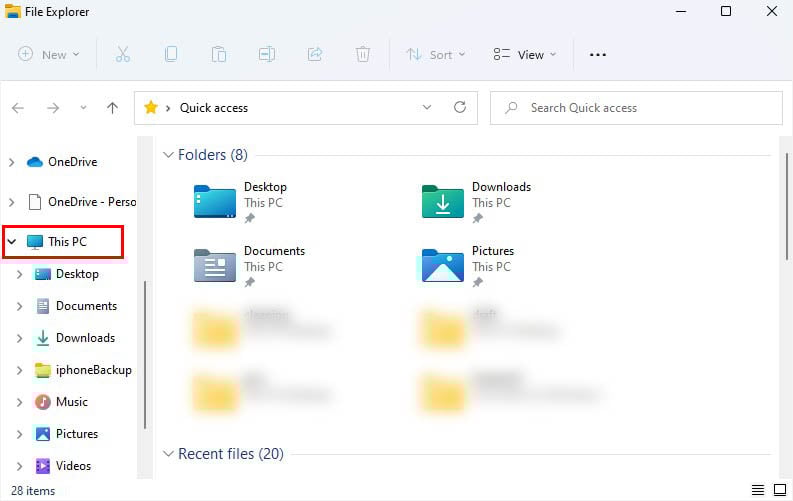Image resolution: width=793 pixels, height=501 pixels.
Task: Open the Pictures folder tile
Action: click(x=468, y=266)
